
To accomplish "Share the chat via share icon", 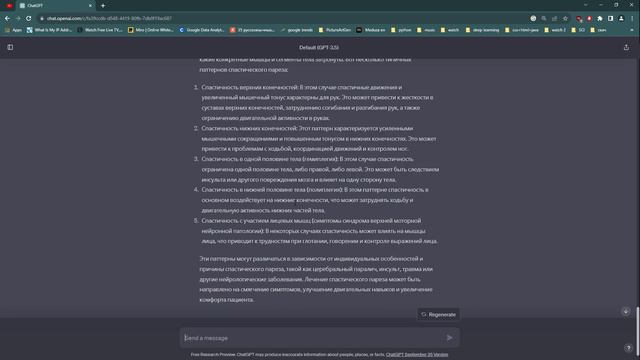I will tap(626, 47).
